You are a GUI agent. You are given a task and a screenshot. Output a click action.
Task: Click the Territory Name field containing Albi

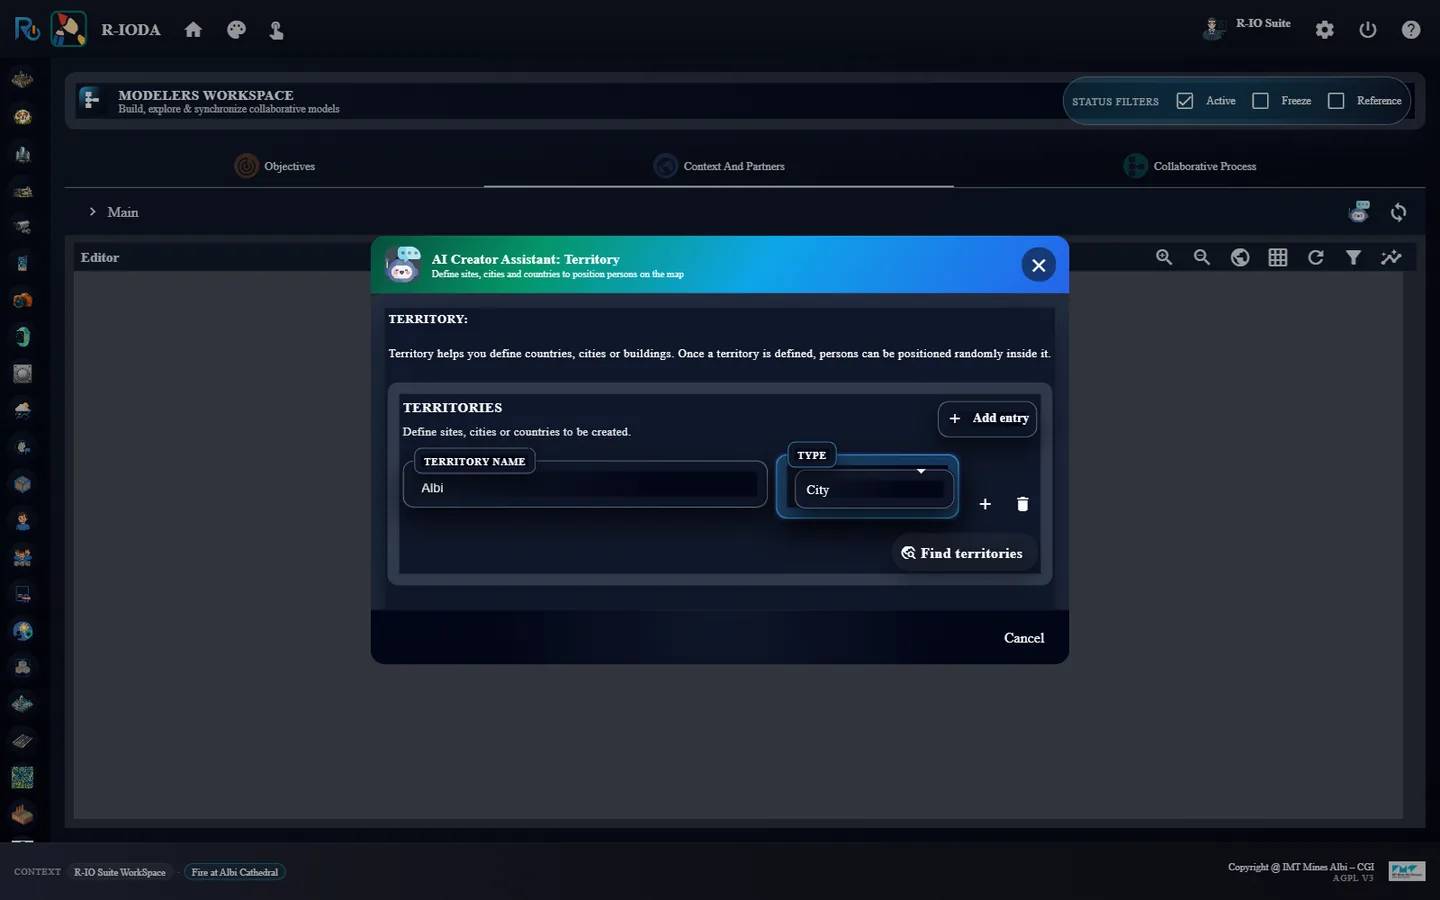(585, 487)
